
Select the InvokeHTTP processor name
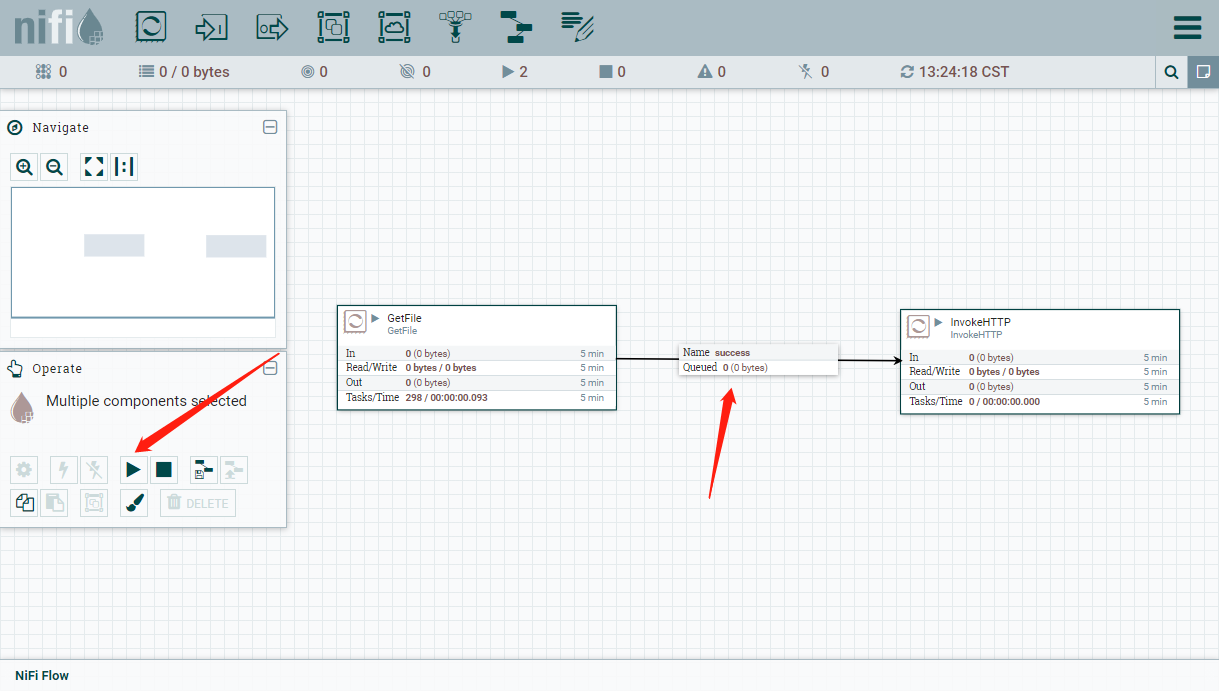click(x=981, y=322)
